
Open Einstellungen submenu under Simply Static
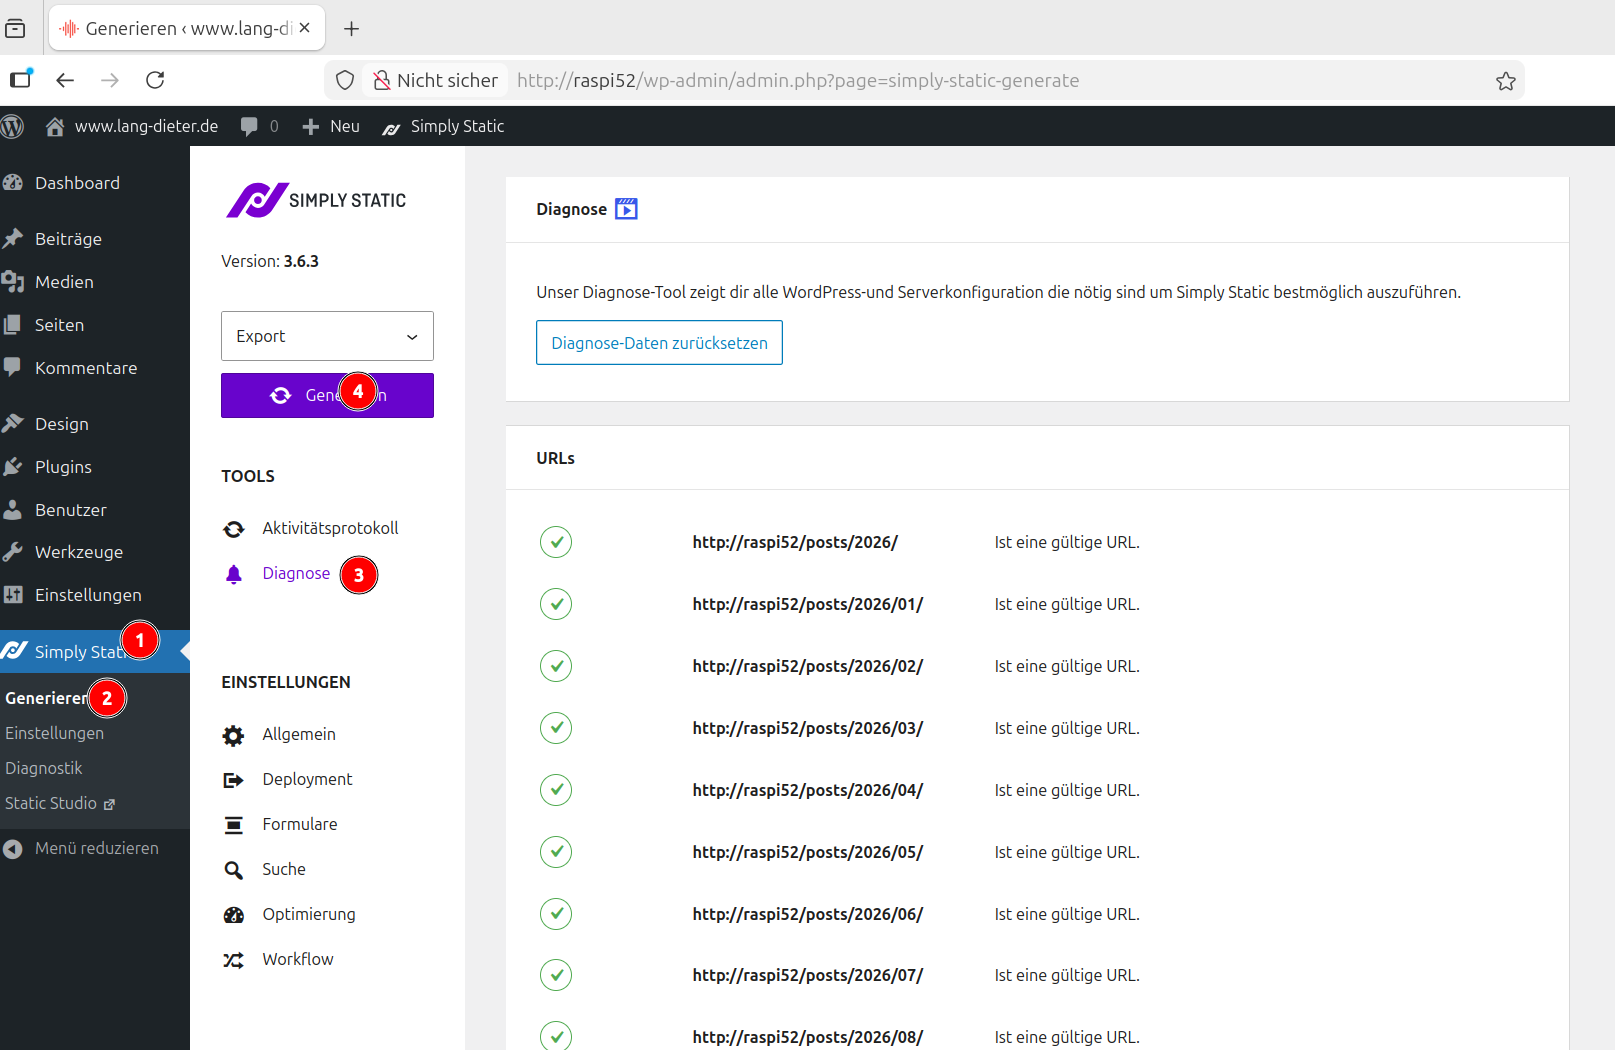point(54,733)
